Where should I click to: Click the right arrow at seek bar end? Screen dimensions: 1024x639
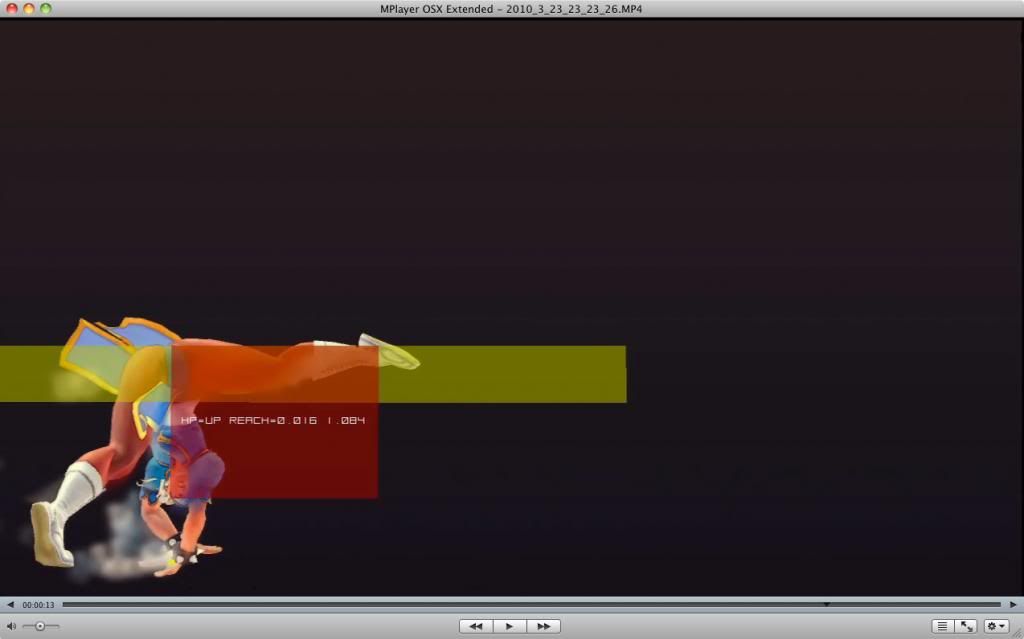[x=1013, y=604]
